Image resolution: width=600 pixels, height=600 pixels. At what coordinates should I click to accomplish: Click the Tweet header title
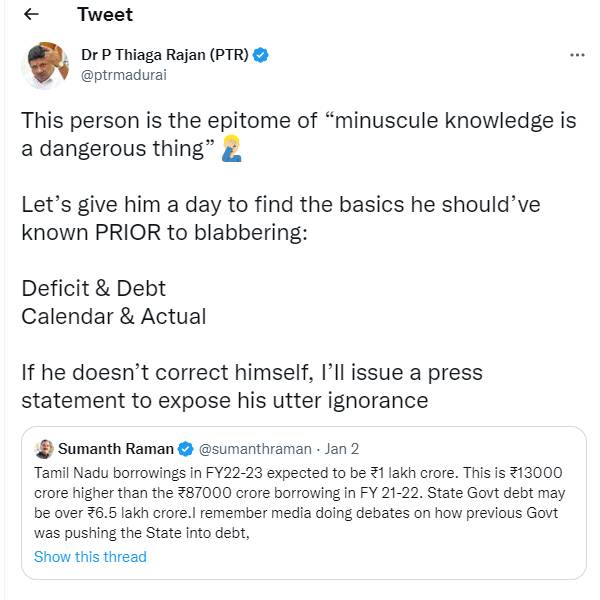pyautogui.click(x=104, y=15)
